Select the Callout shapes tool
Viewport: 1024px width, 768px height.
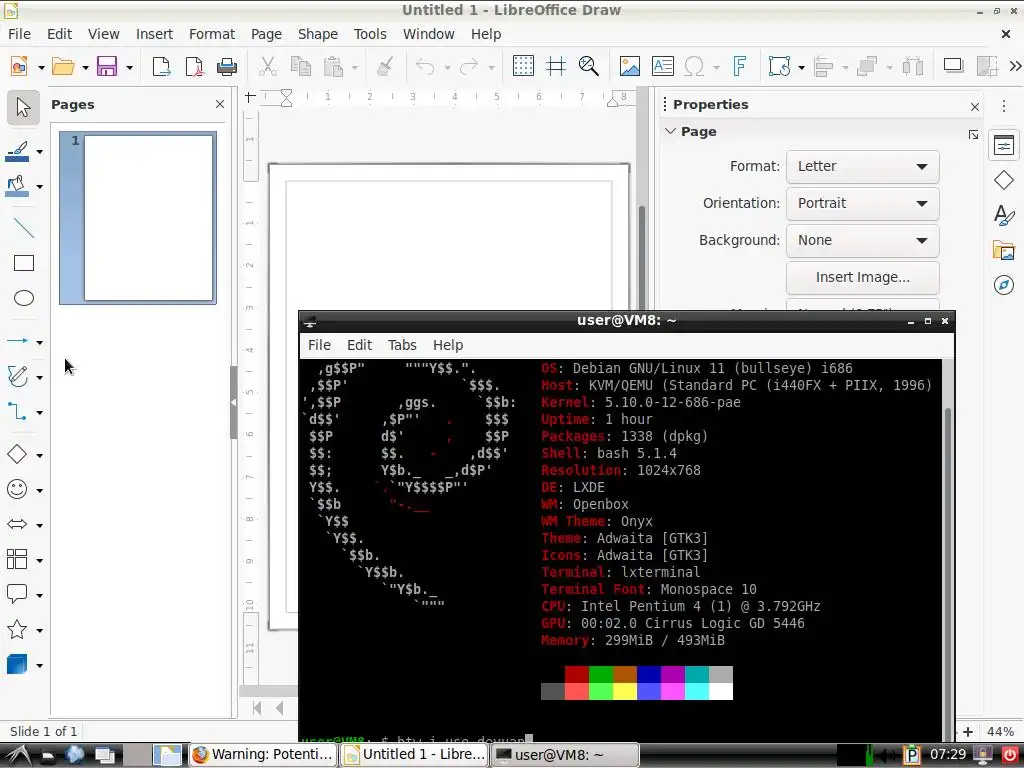click(17, 594)
